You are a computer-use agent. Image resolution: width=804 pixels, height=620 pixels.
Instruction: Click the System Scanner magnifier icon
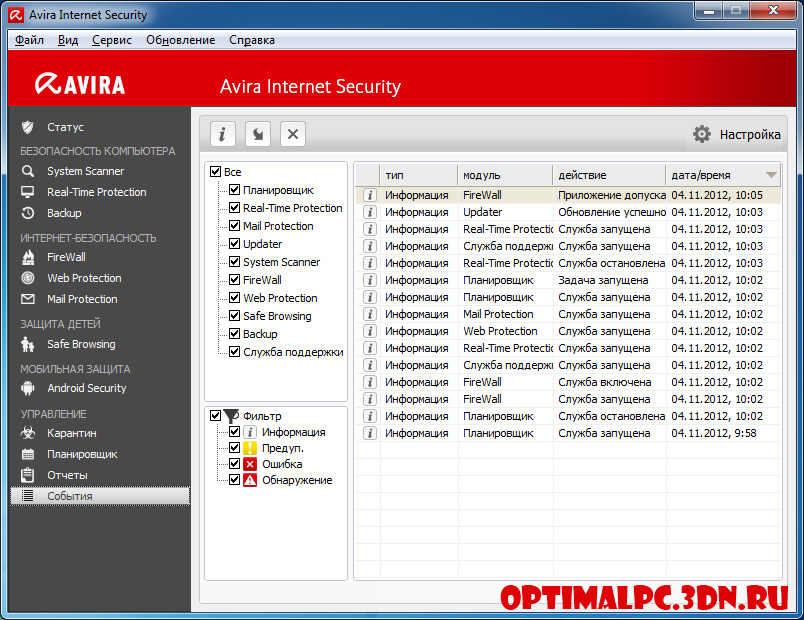coord(28,171)
